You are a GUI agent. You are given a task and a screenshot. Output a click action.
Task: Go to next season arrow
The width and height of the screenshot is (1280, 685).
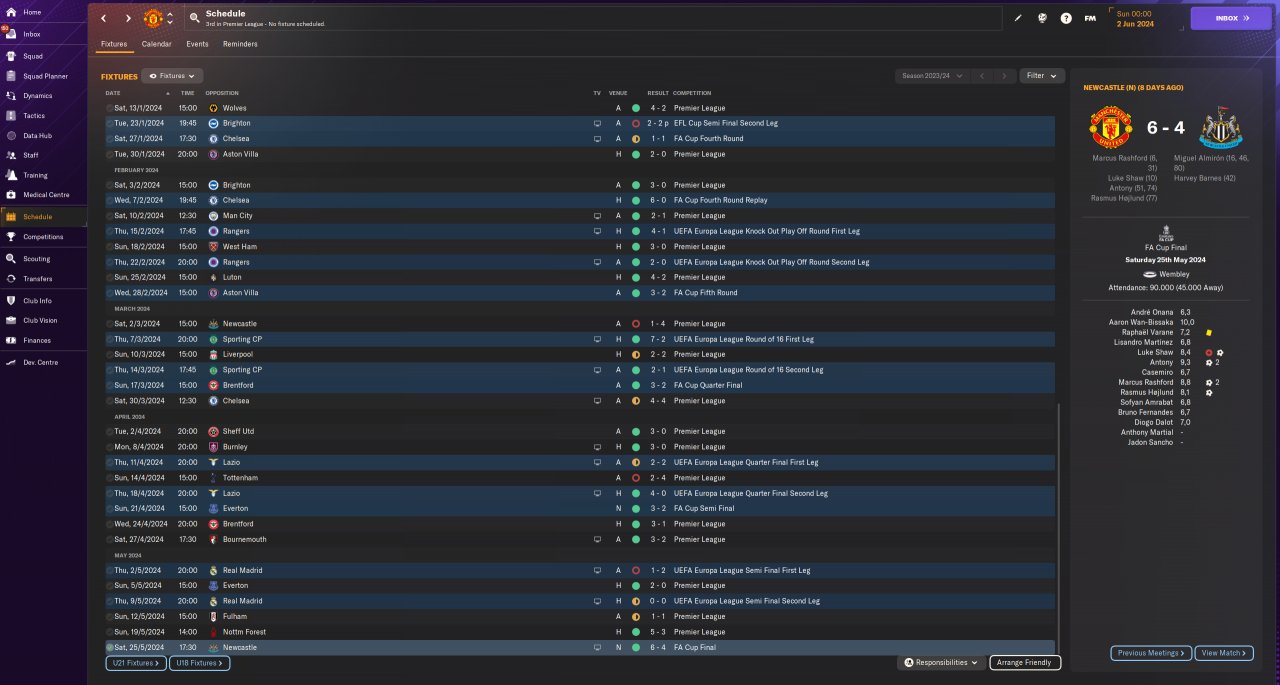(x=1005, y=76)
